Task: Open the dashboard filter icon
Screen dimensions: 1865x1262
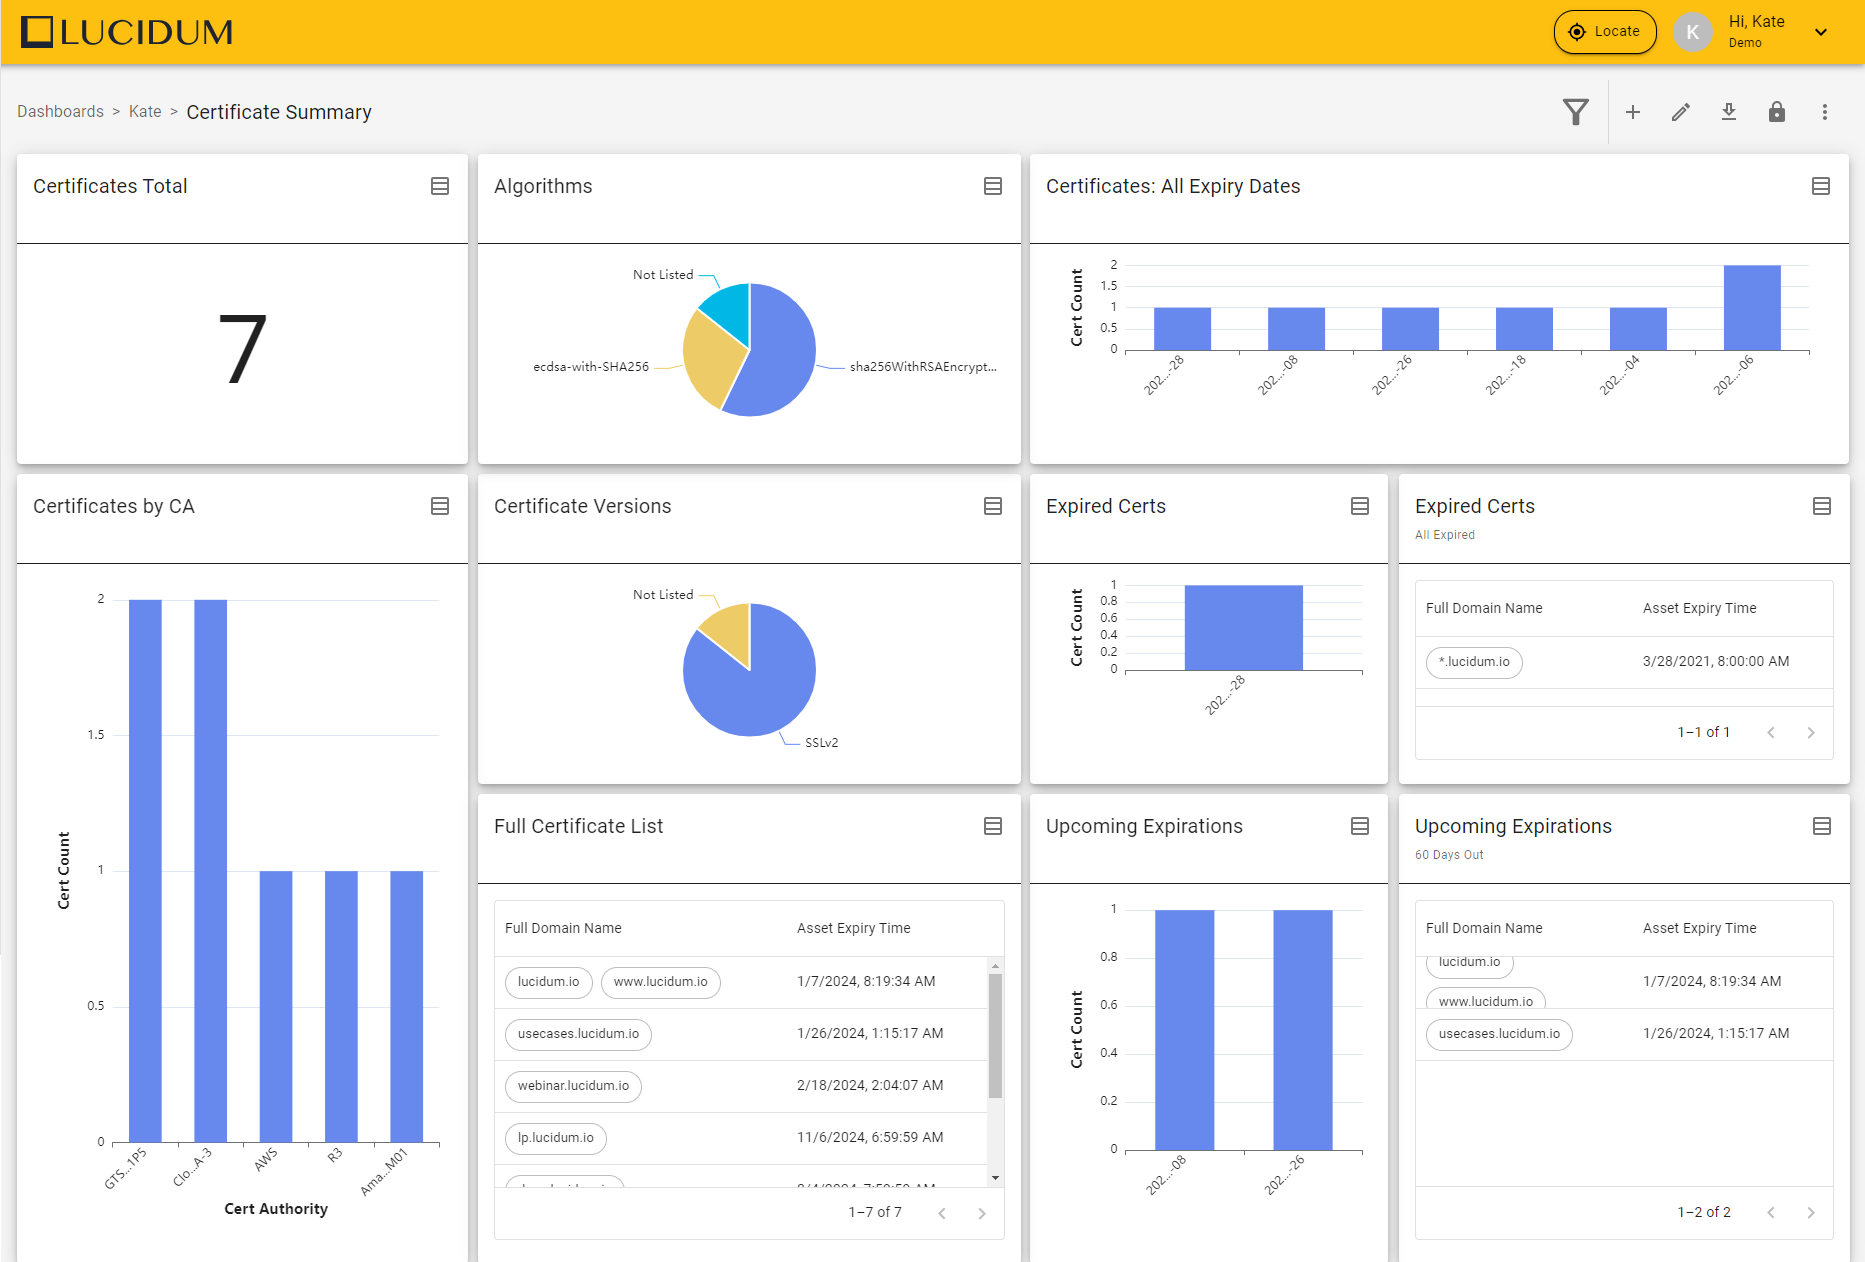Action: tap(1576, 112)
